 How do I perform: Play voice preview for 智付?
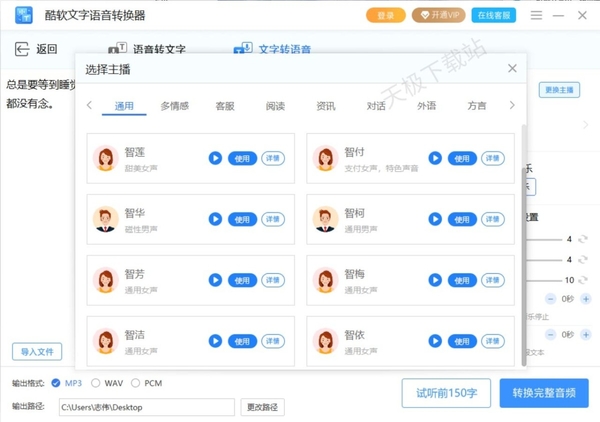pos(435,158)
